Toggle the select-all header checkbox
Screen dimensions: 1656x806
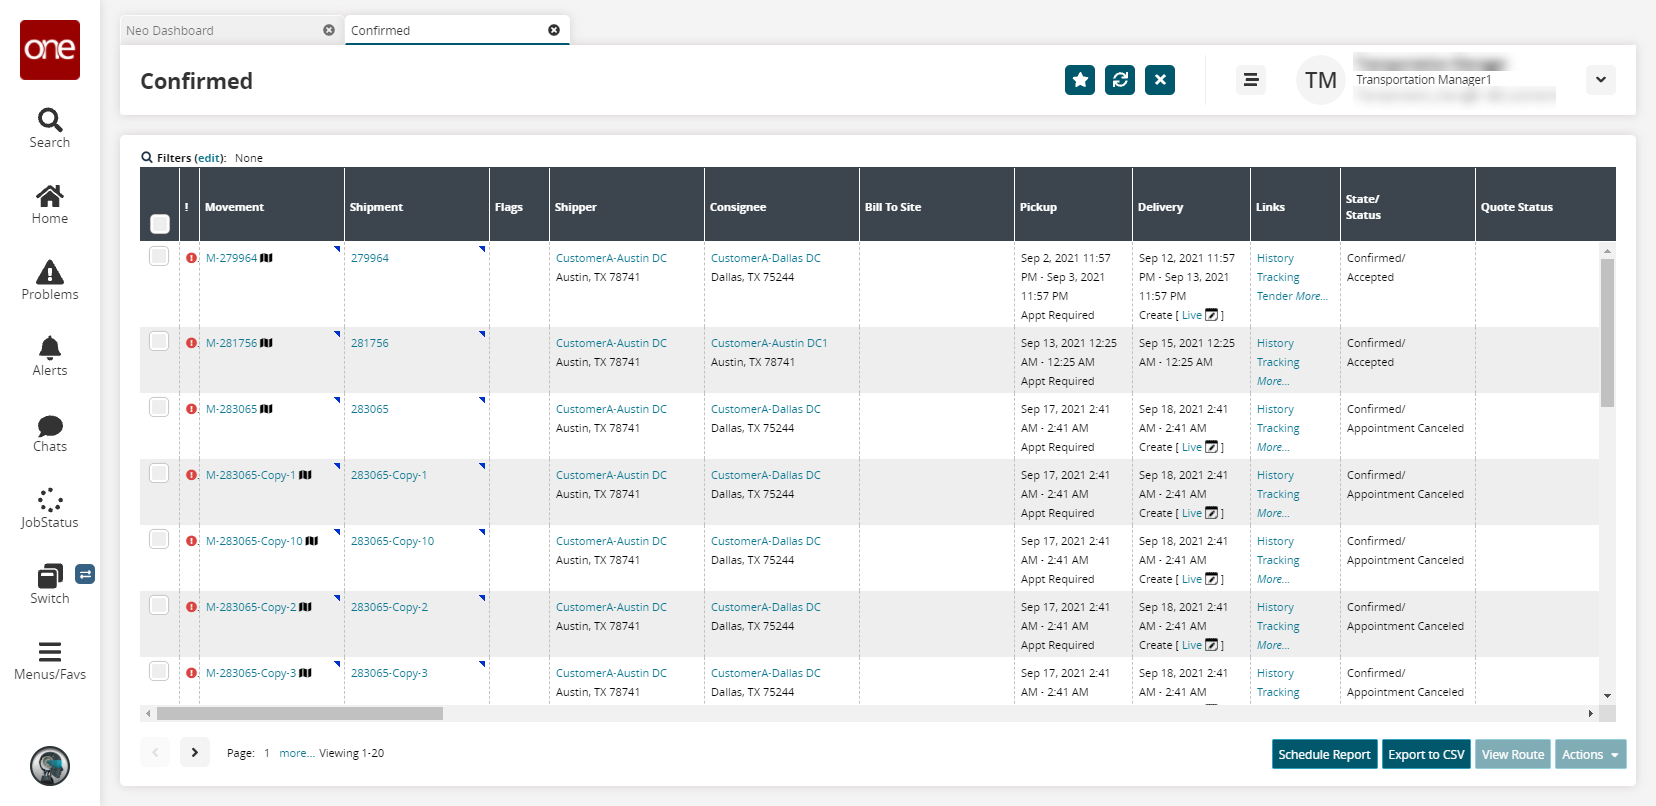tap(160, 224)
